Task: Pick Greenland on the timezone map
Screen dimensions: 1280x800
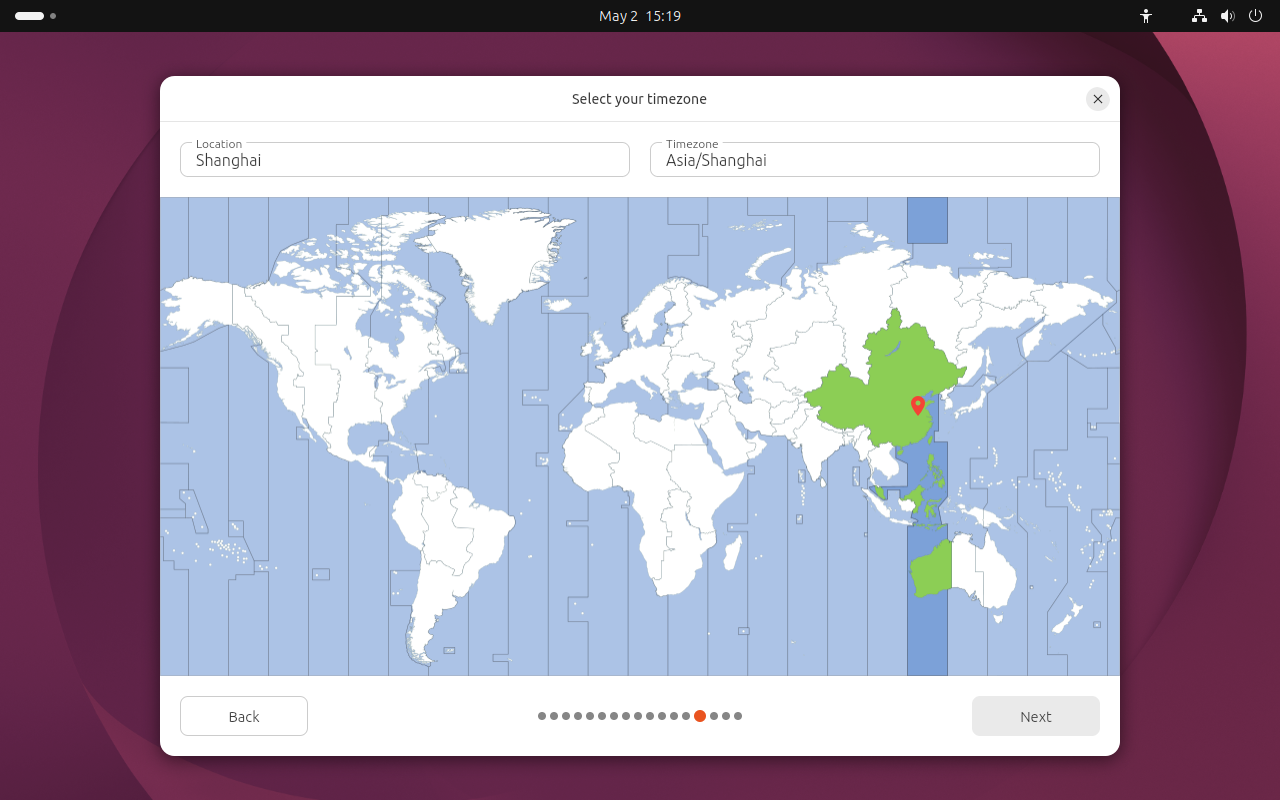Action: click(495, 260)
